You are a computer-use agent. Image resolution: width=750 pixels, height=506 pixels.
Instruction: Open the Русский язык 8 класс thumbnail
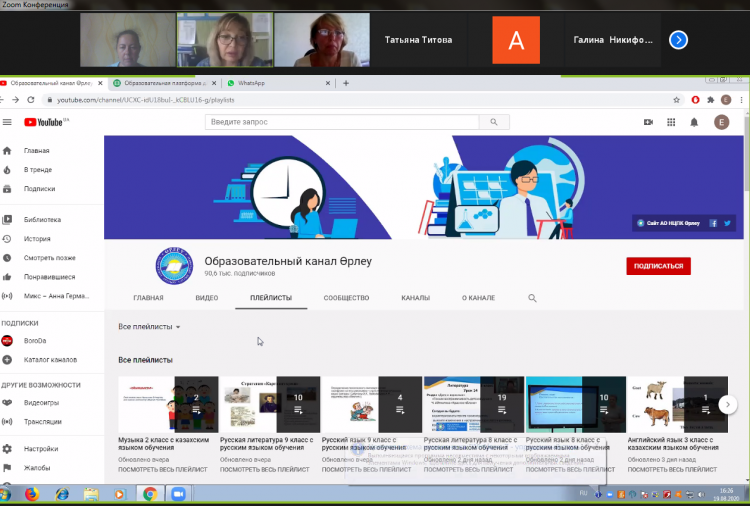tap(576, 405)
